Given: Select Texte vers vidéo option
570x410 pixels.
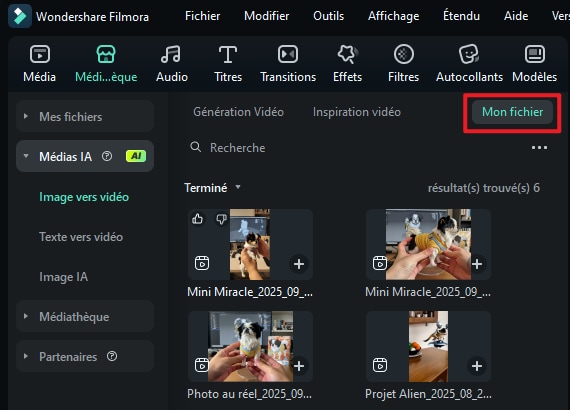Looking at the screenshot, I should (x=81, y=237).
